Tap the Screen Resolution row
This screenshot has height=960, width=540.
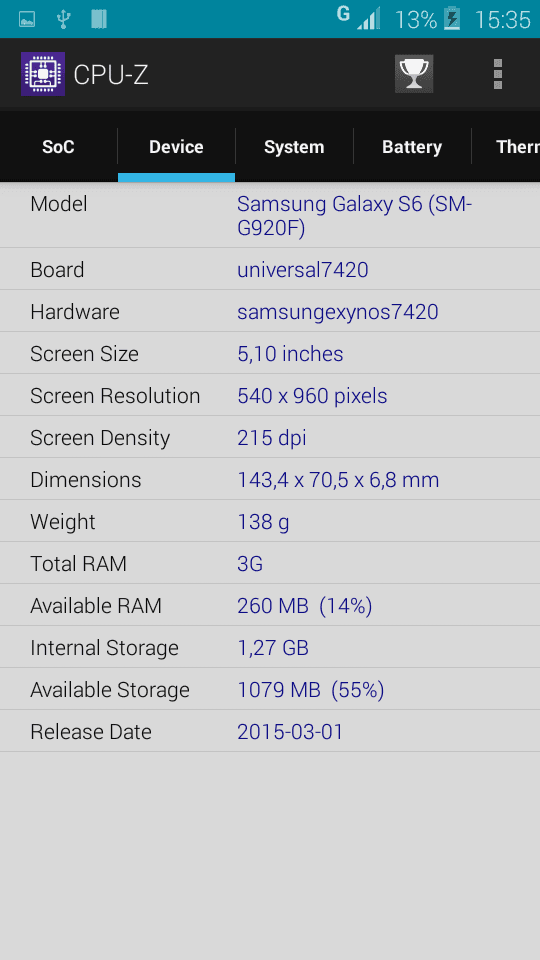[x=270, y=396]
